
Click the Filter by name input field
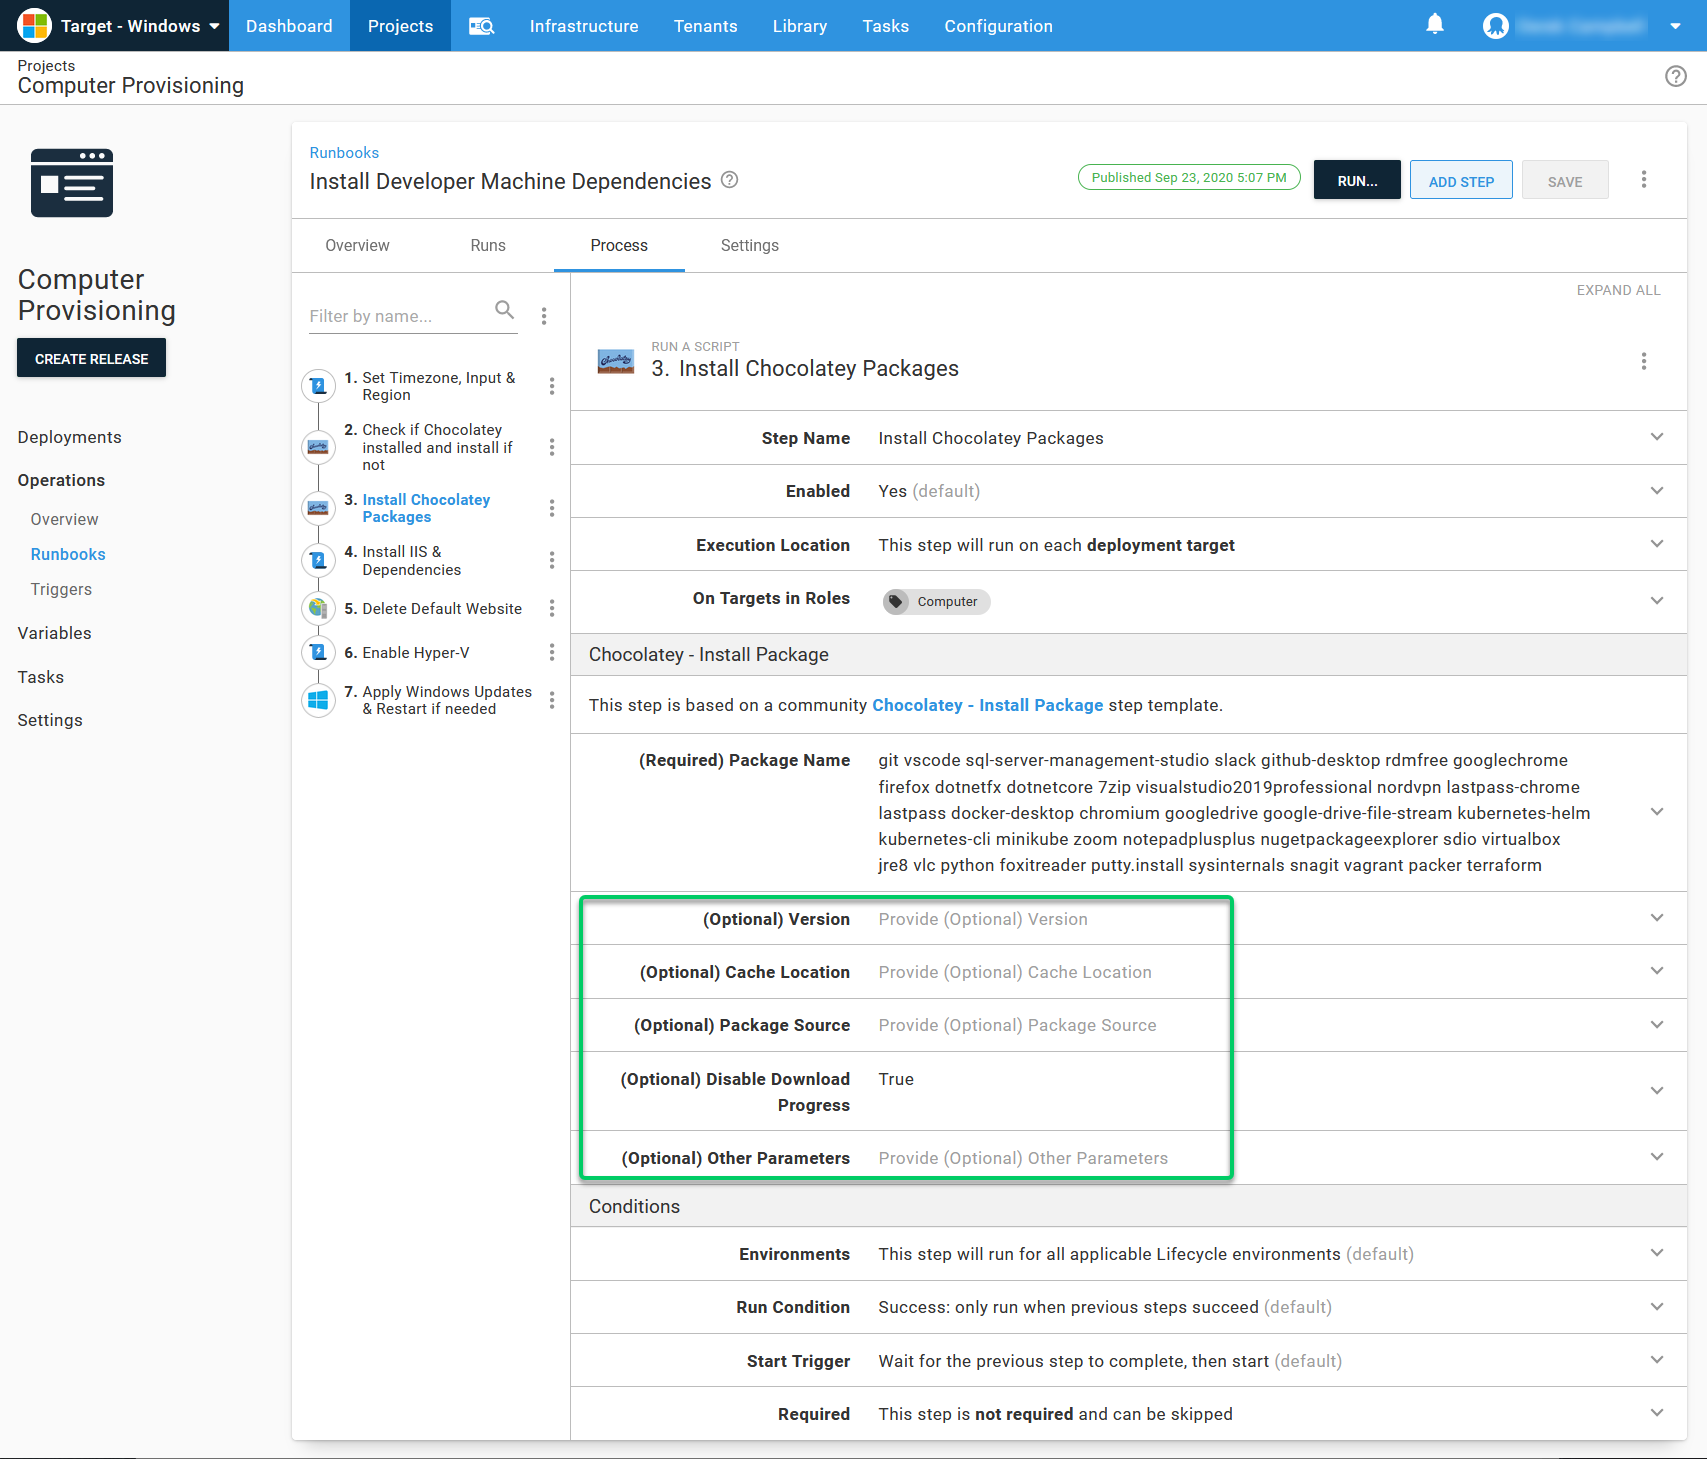(x=398, y=316)
